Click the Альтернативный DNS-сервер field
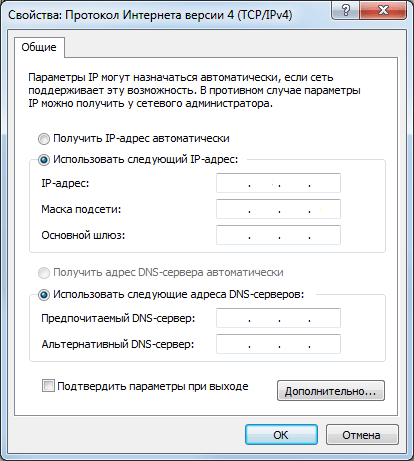The height and width of the screenshot is (461, 414). (x=278, y=344)
